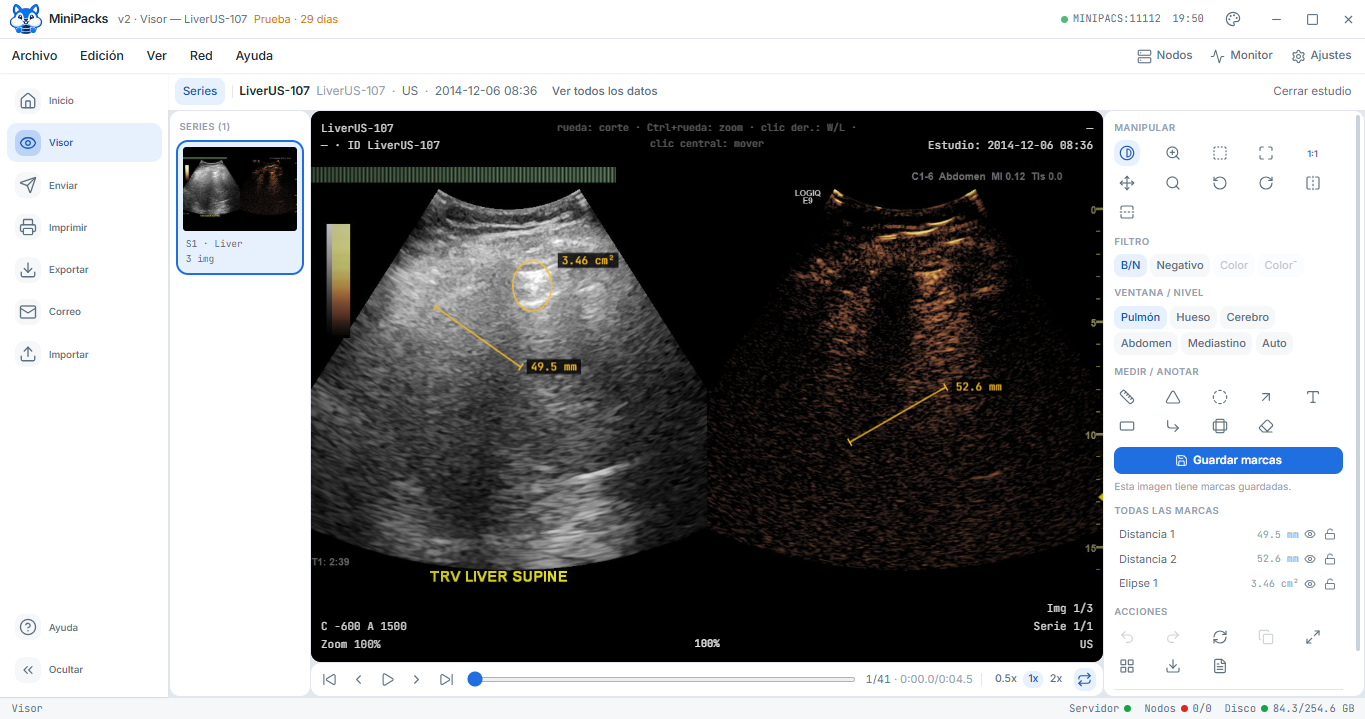This screenshot has width=1365, height=719.
Task: Open fullscreen with expand arrows icon
Action: coord(1313,637)
